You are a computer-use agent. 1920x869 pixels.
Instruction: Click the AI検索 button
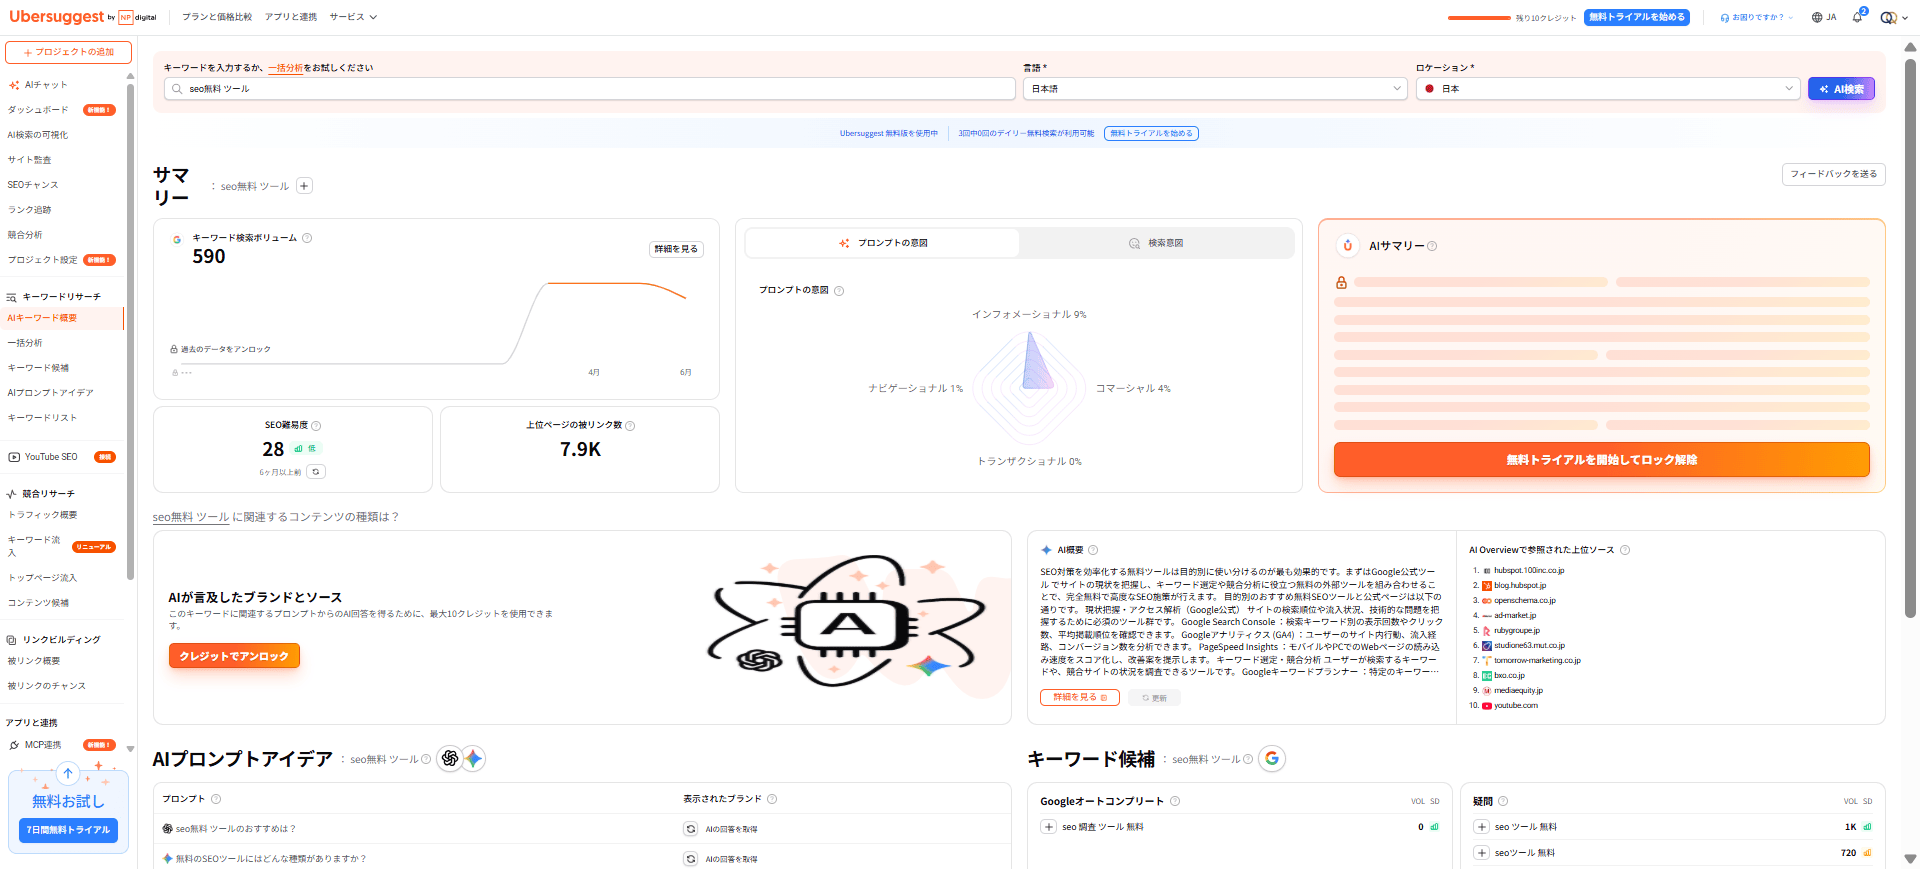[x=1841, y=89]
